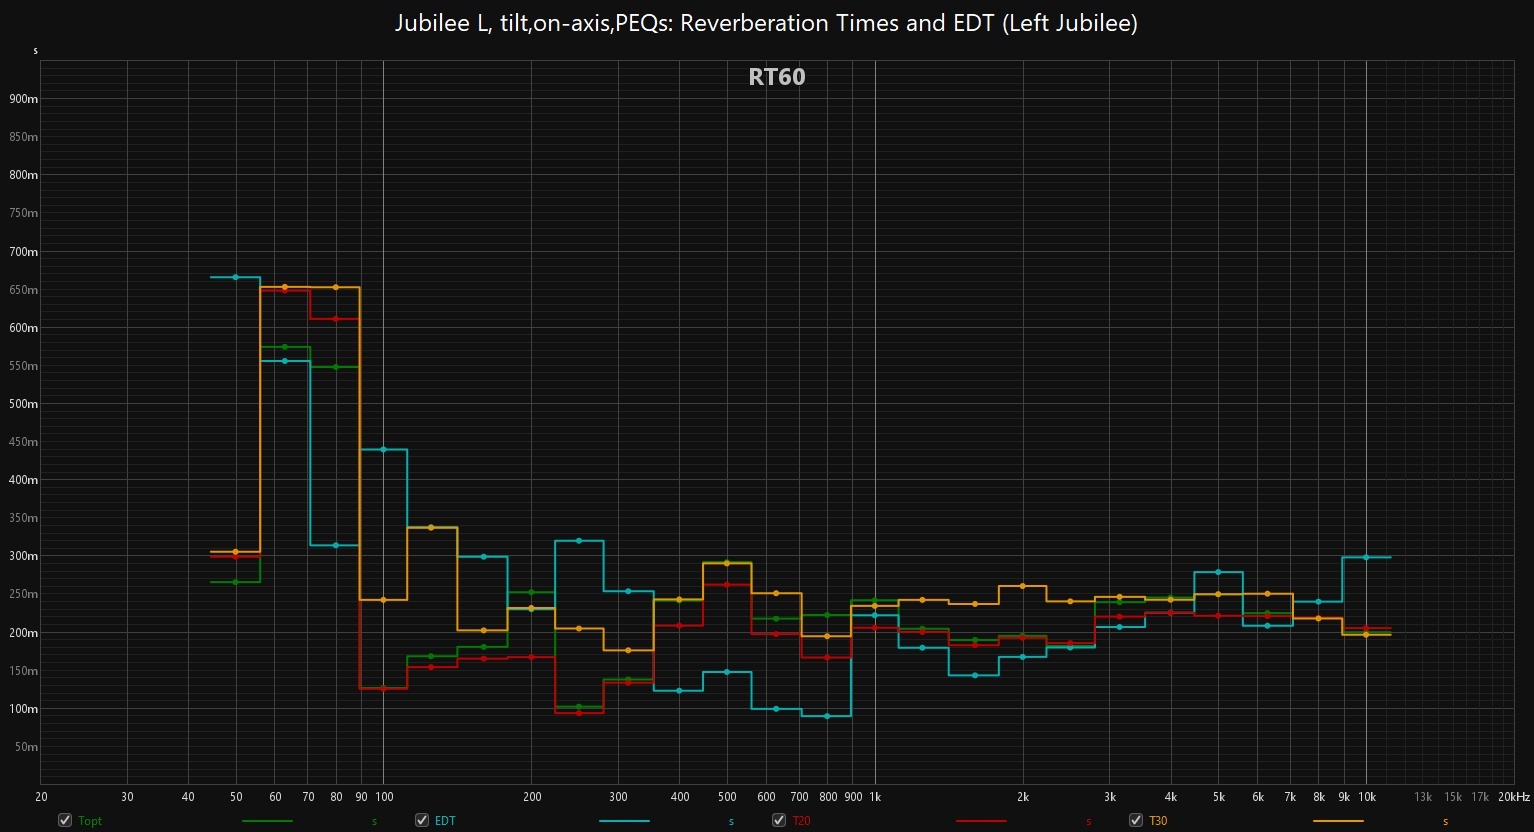Screen dimensions: 1534x832
Task: Select the EDT legend label
Action: (x=445, y=821)
